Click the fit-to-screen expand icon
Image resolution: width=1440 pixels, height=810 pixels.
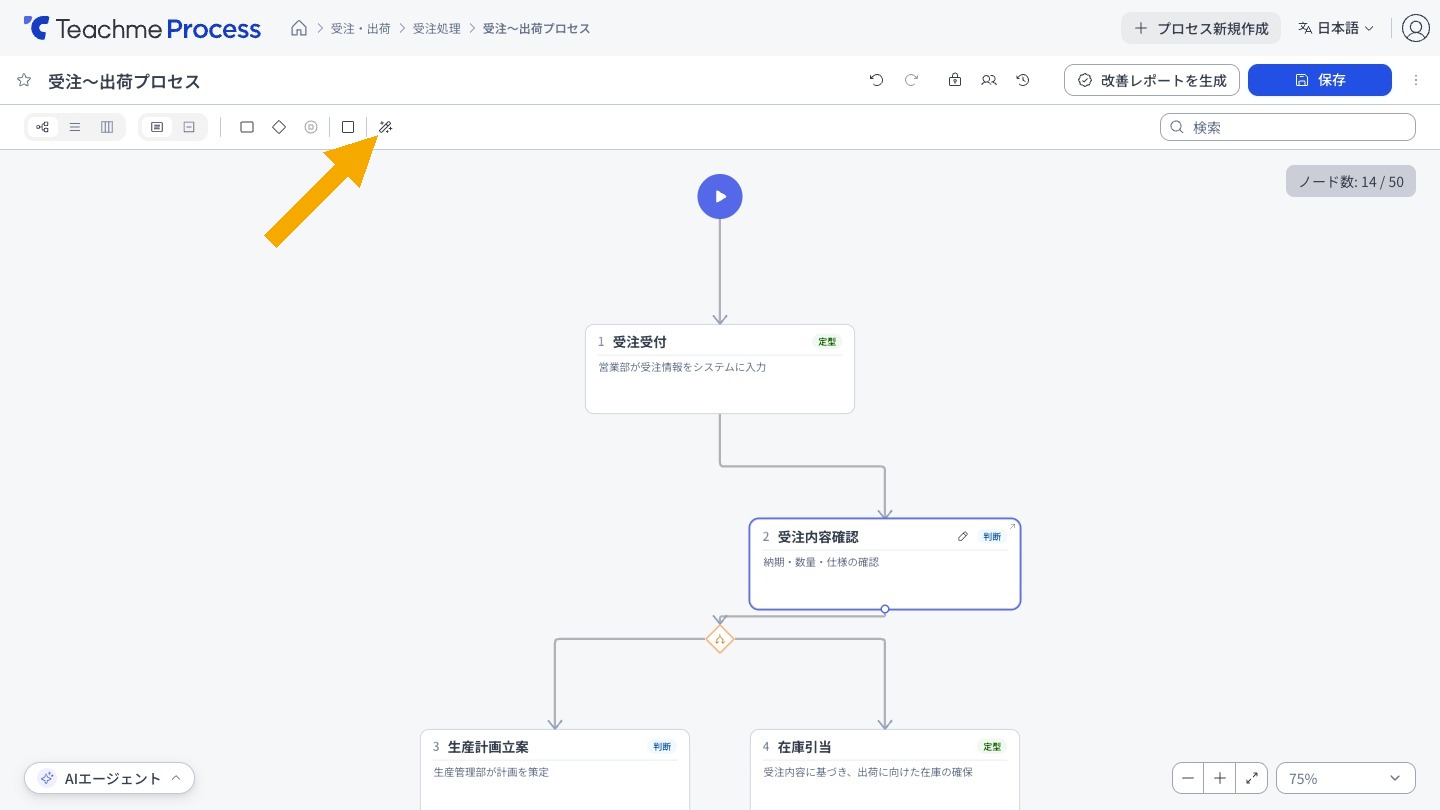(1252, 778)
